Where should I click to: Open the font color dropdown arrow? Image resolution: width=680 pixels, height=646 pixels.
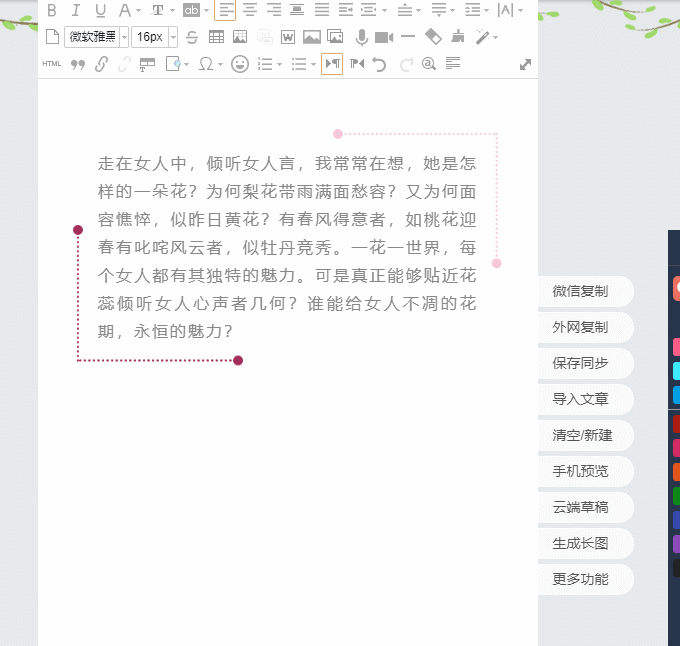point(138,10)
